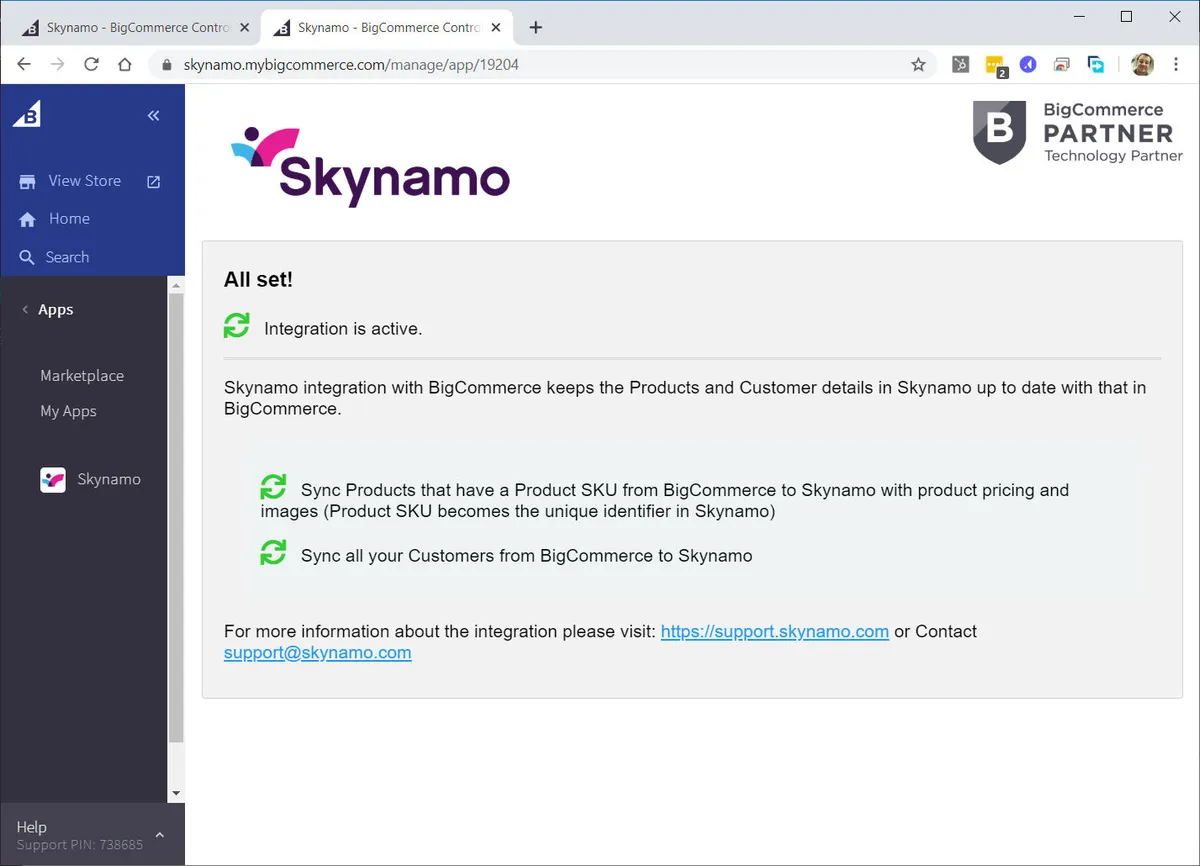The height and width of the screenshot is (866, 1200).
Task: Go back using the Apps chevron
Action: 25,310
